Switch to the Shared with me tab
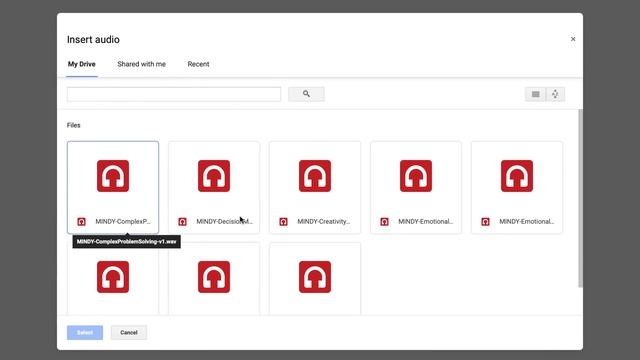The image size is (640, 360). coord(142,64)
